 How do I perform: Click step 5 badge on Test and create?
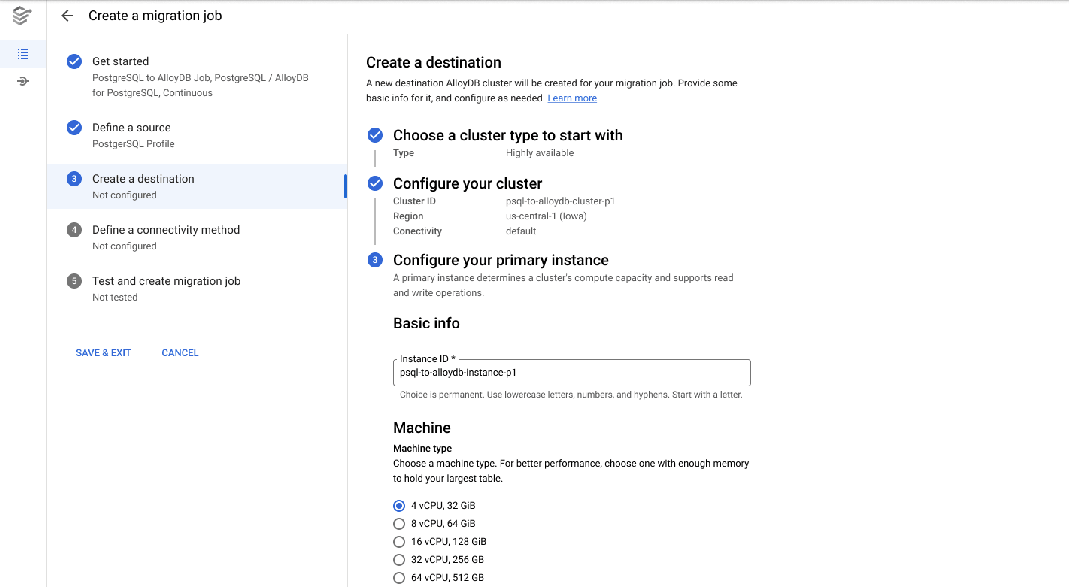(74, 281)
